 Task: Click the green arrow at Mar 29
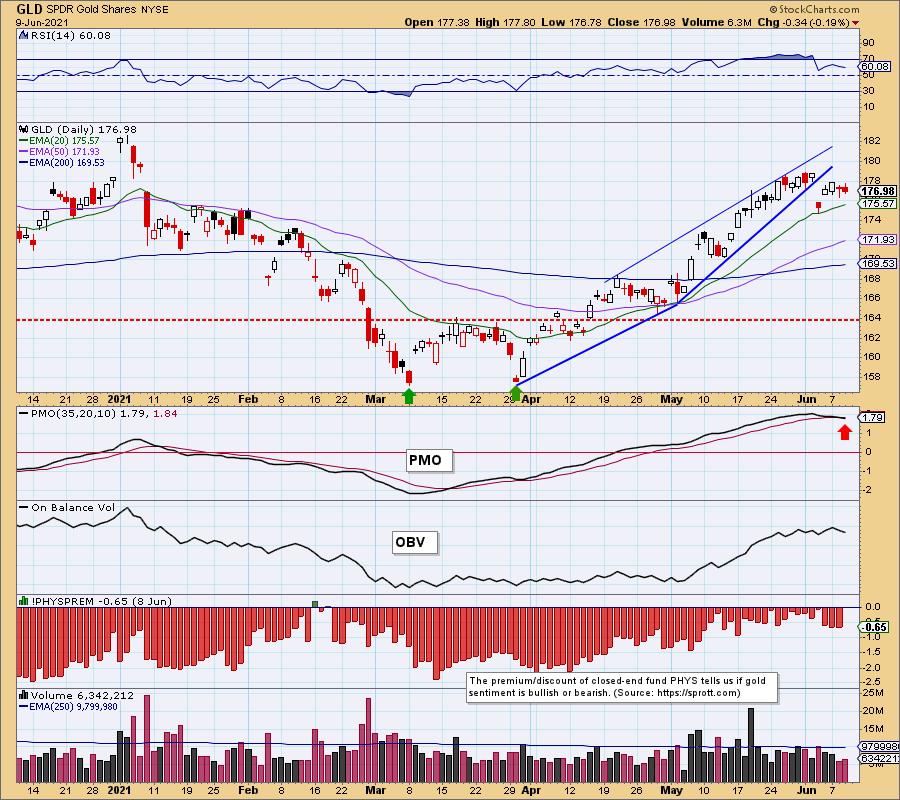(x=515, y=394)
